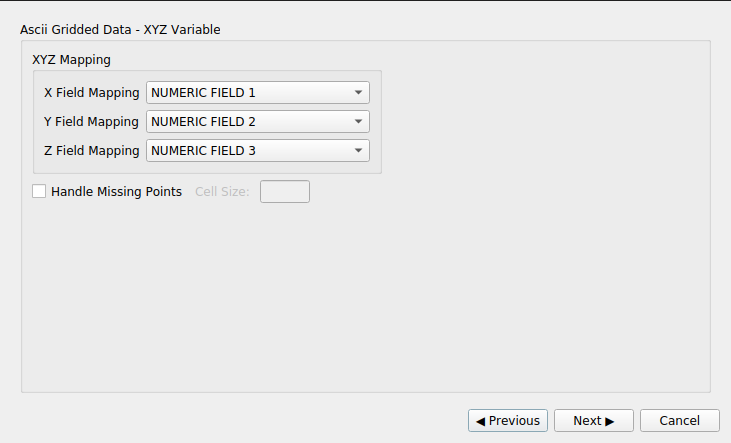Click the down arrow beside NUMERIC FIELD 1
The image size is (731, 443).
[x=358, y=93]
